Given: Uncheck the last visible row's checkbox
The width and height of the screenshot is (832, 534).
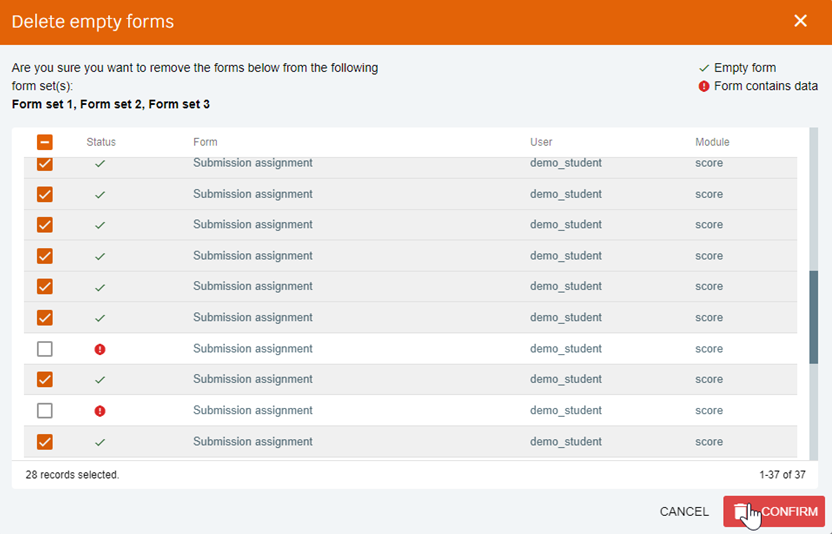Looking at the screenshot, I should coord(45,442).
